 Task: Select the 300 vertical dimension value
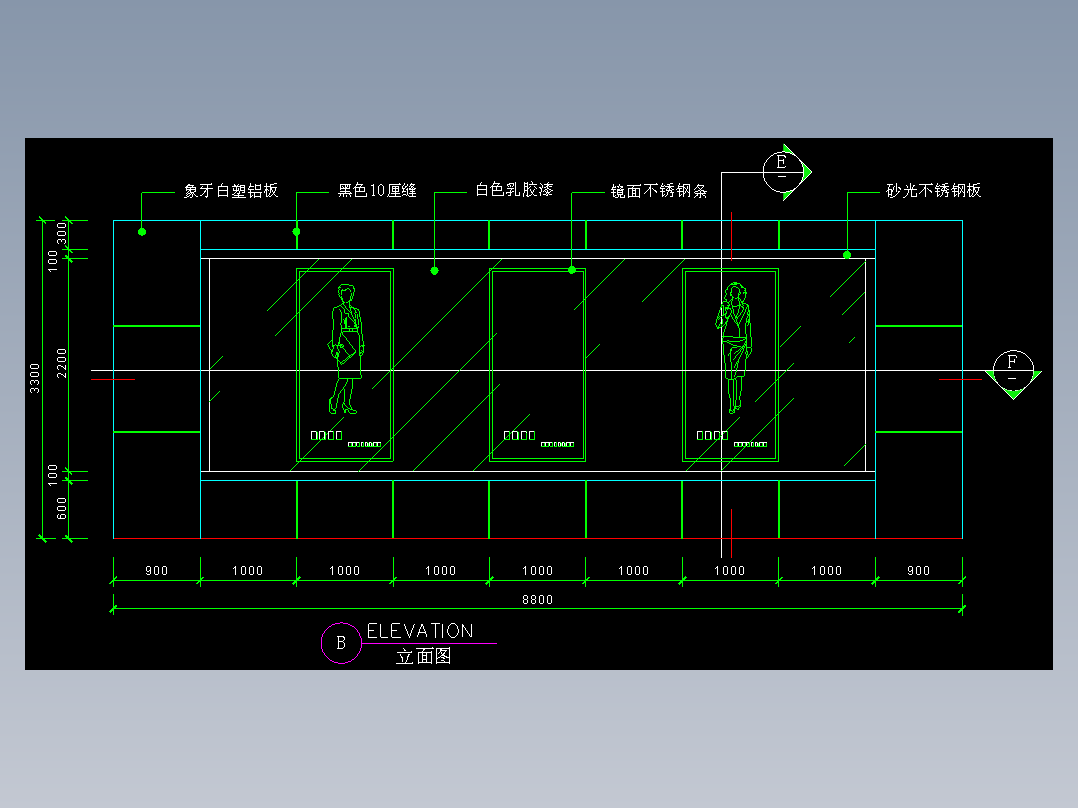coord(61,231)
